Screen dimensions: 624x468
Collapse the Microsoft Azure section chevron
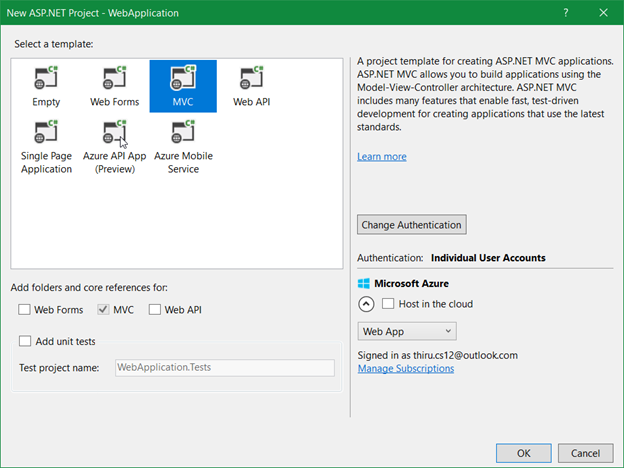pos(366,304)
